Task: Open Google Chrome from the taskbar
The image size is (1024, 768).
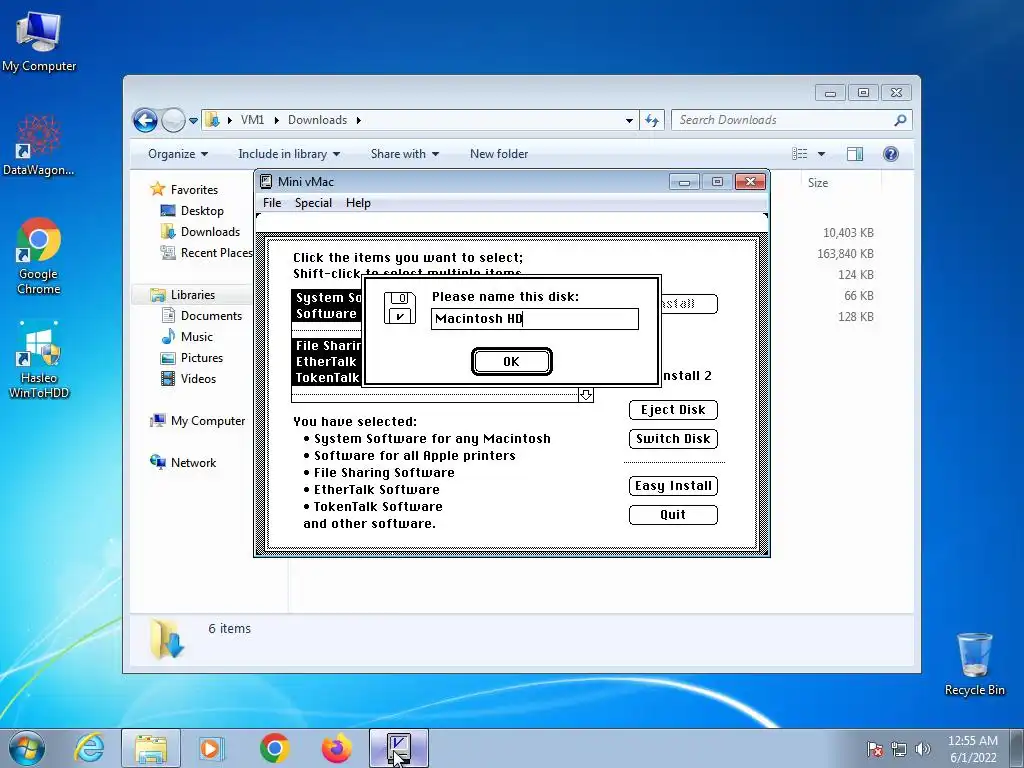Action: coord(274,748)
